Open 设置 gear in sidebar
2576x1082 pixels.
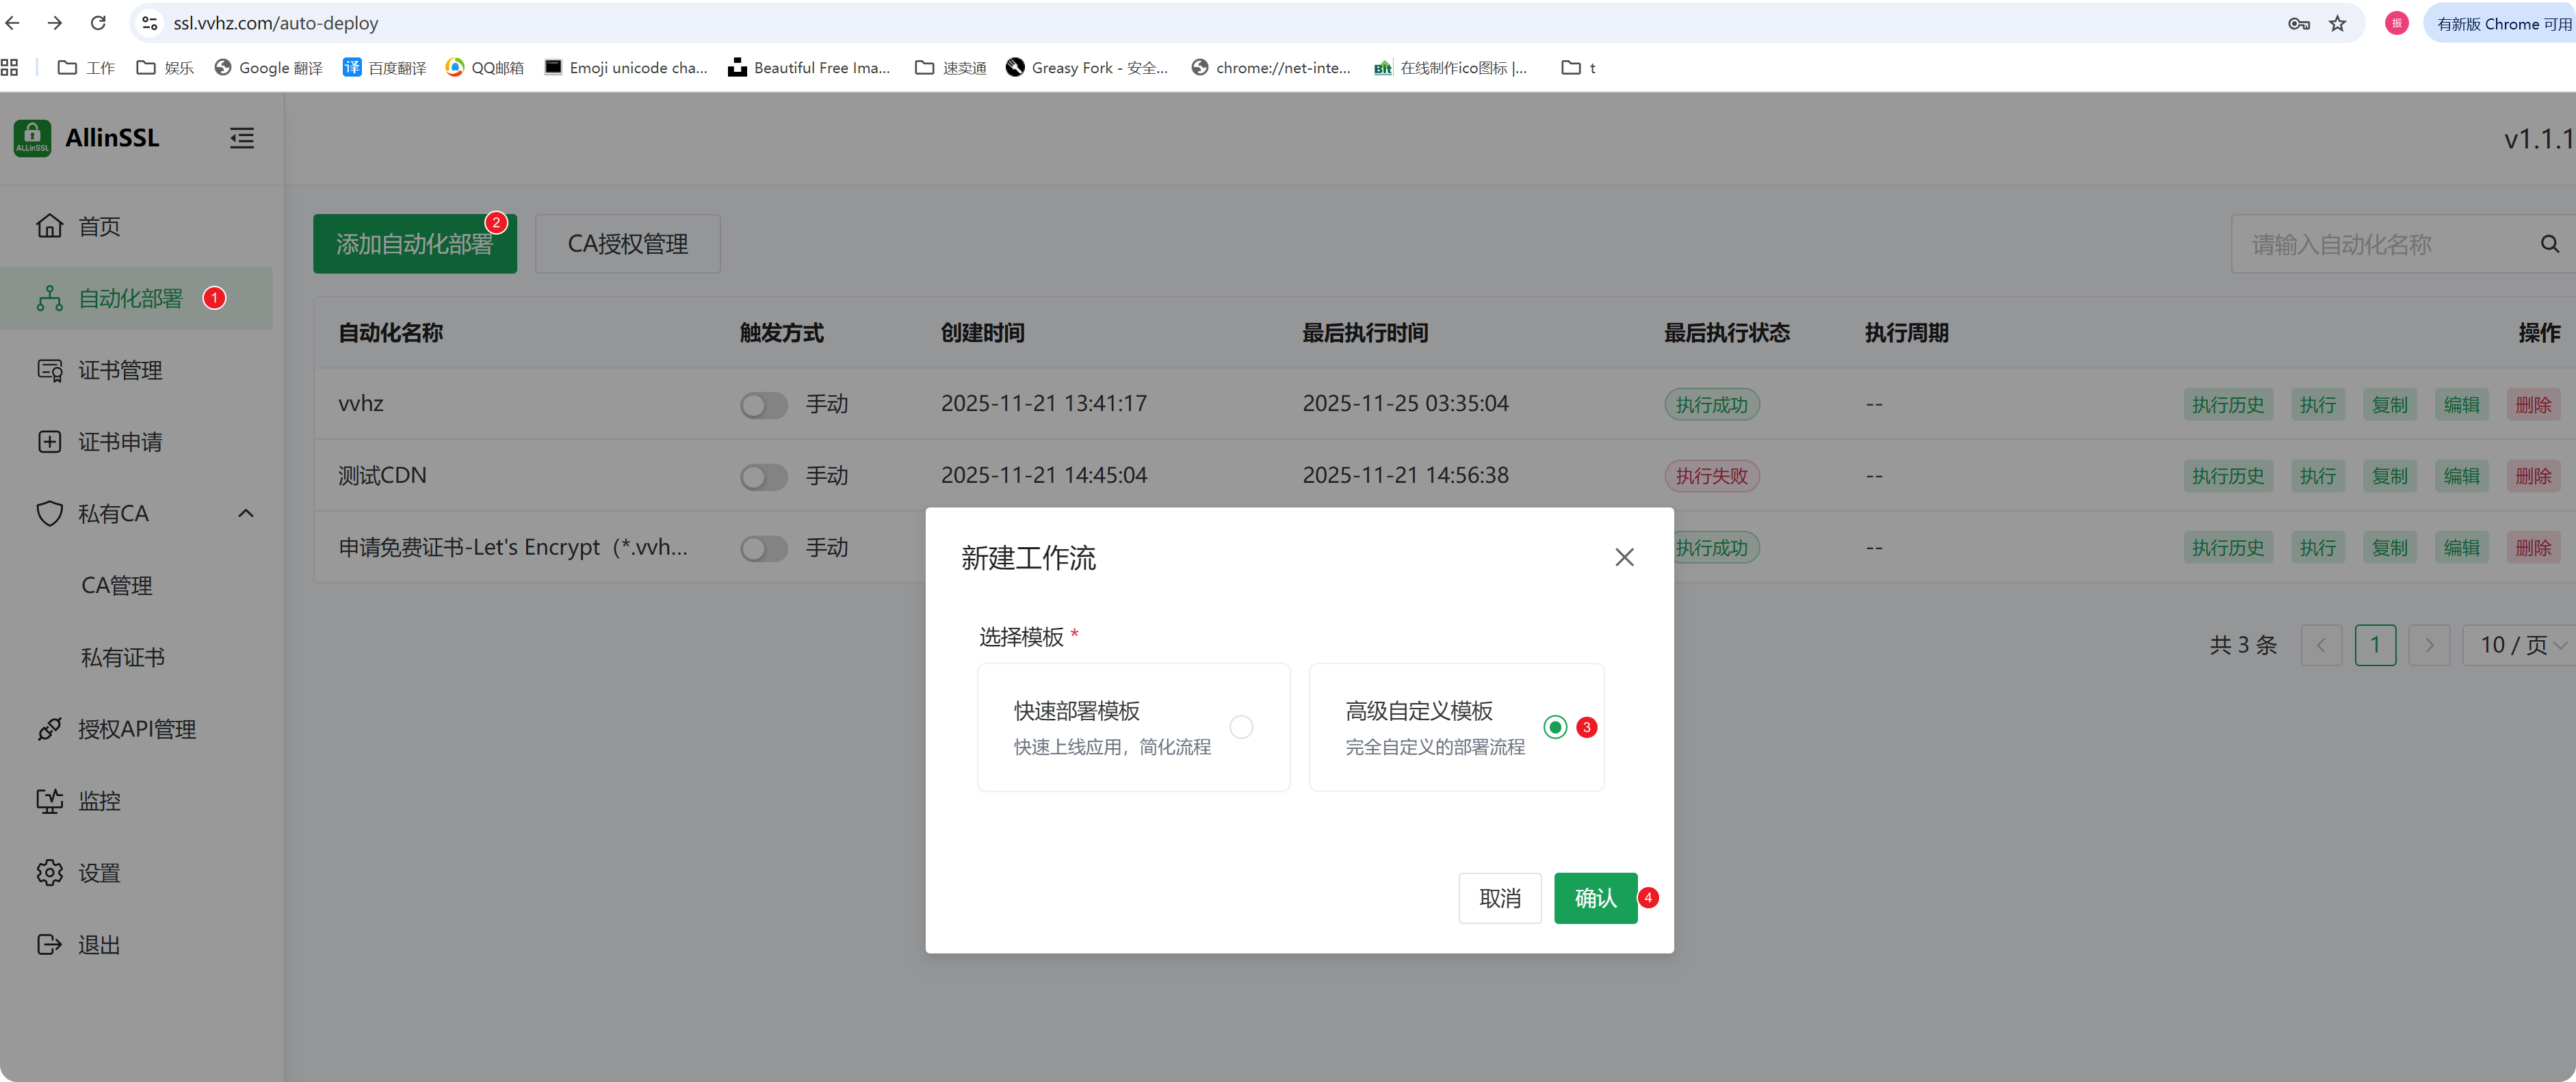50,873
